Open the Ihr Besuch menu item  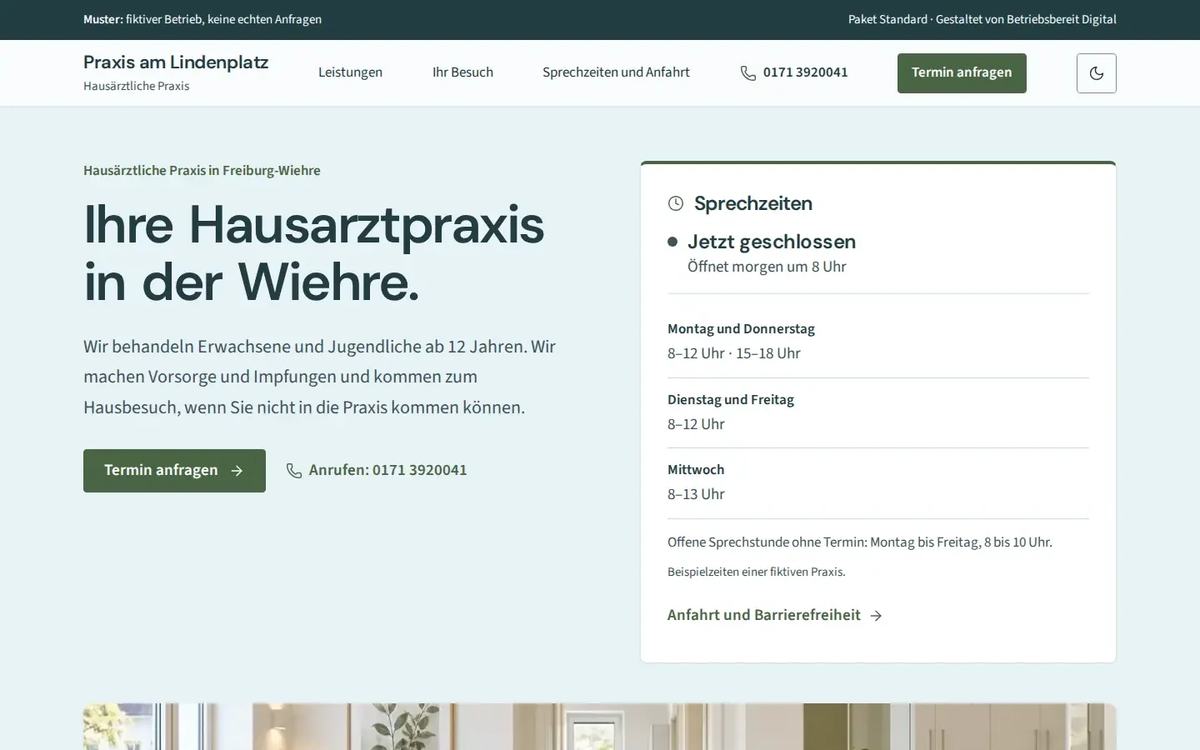463,72
